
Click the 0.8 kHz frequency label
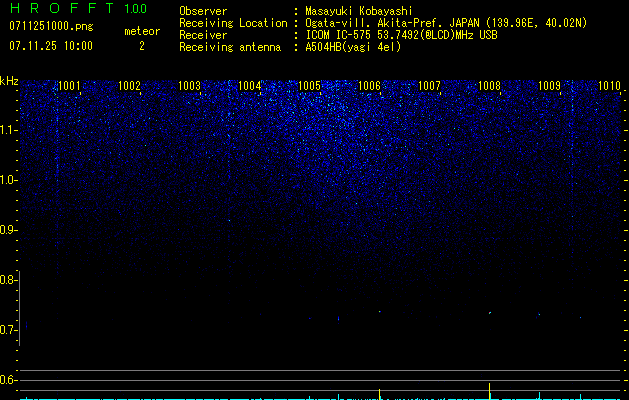[x=7, y=280]
